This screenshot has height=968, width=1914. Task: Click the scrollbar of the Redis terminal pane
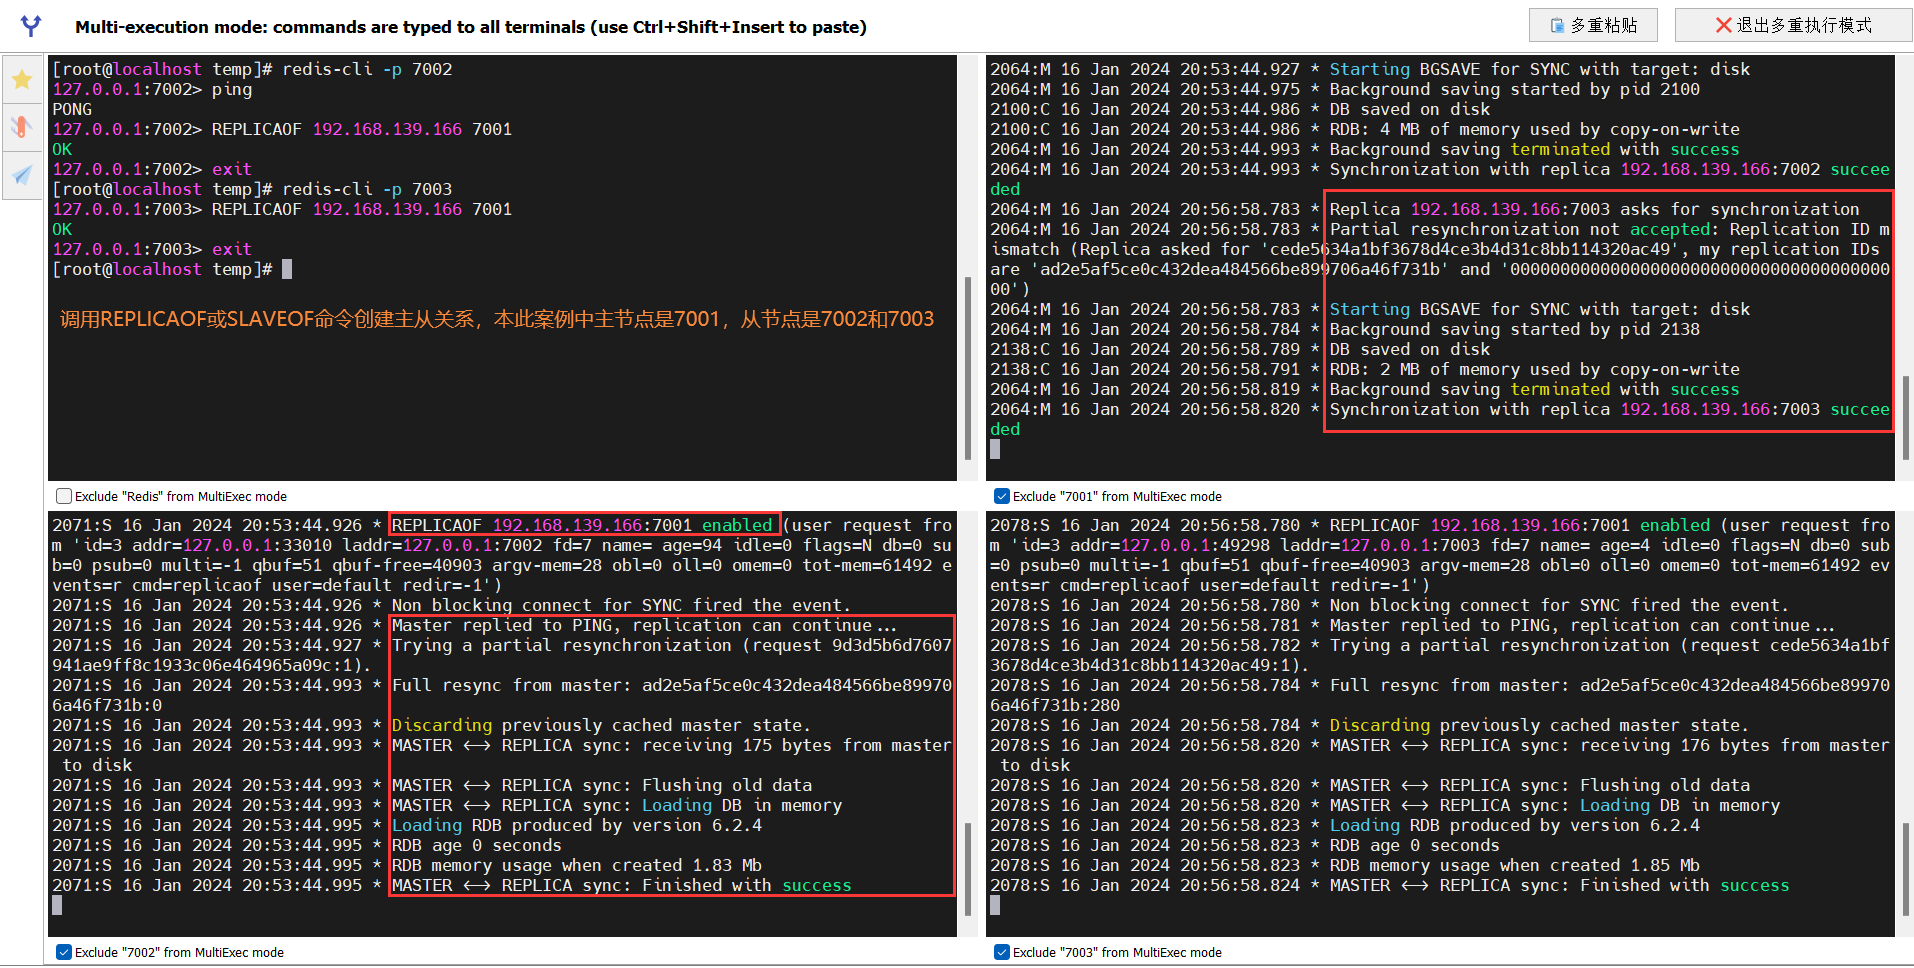[968, 367]
